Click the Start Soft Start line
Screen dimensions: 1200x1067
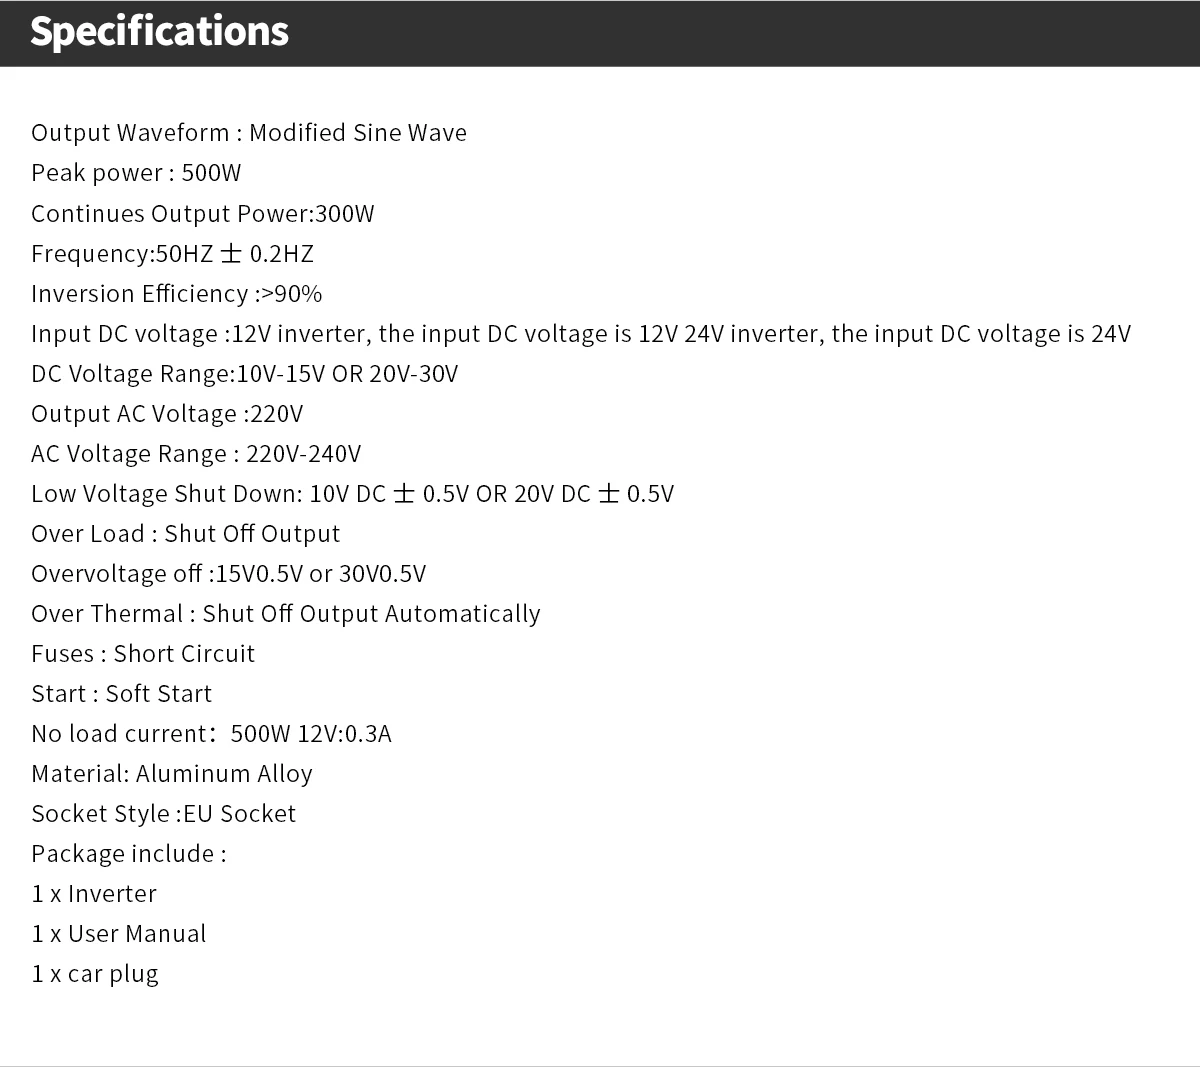[122, 694]
